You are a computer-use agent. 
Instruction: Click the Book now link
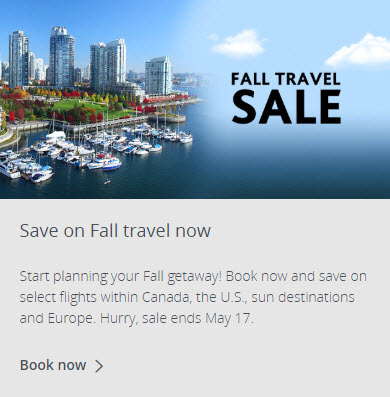62,365
